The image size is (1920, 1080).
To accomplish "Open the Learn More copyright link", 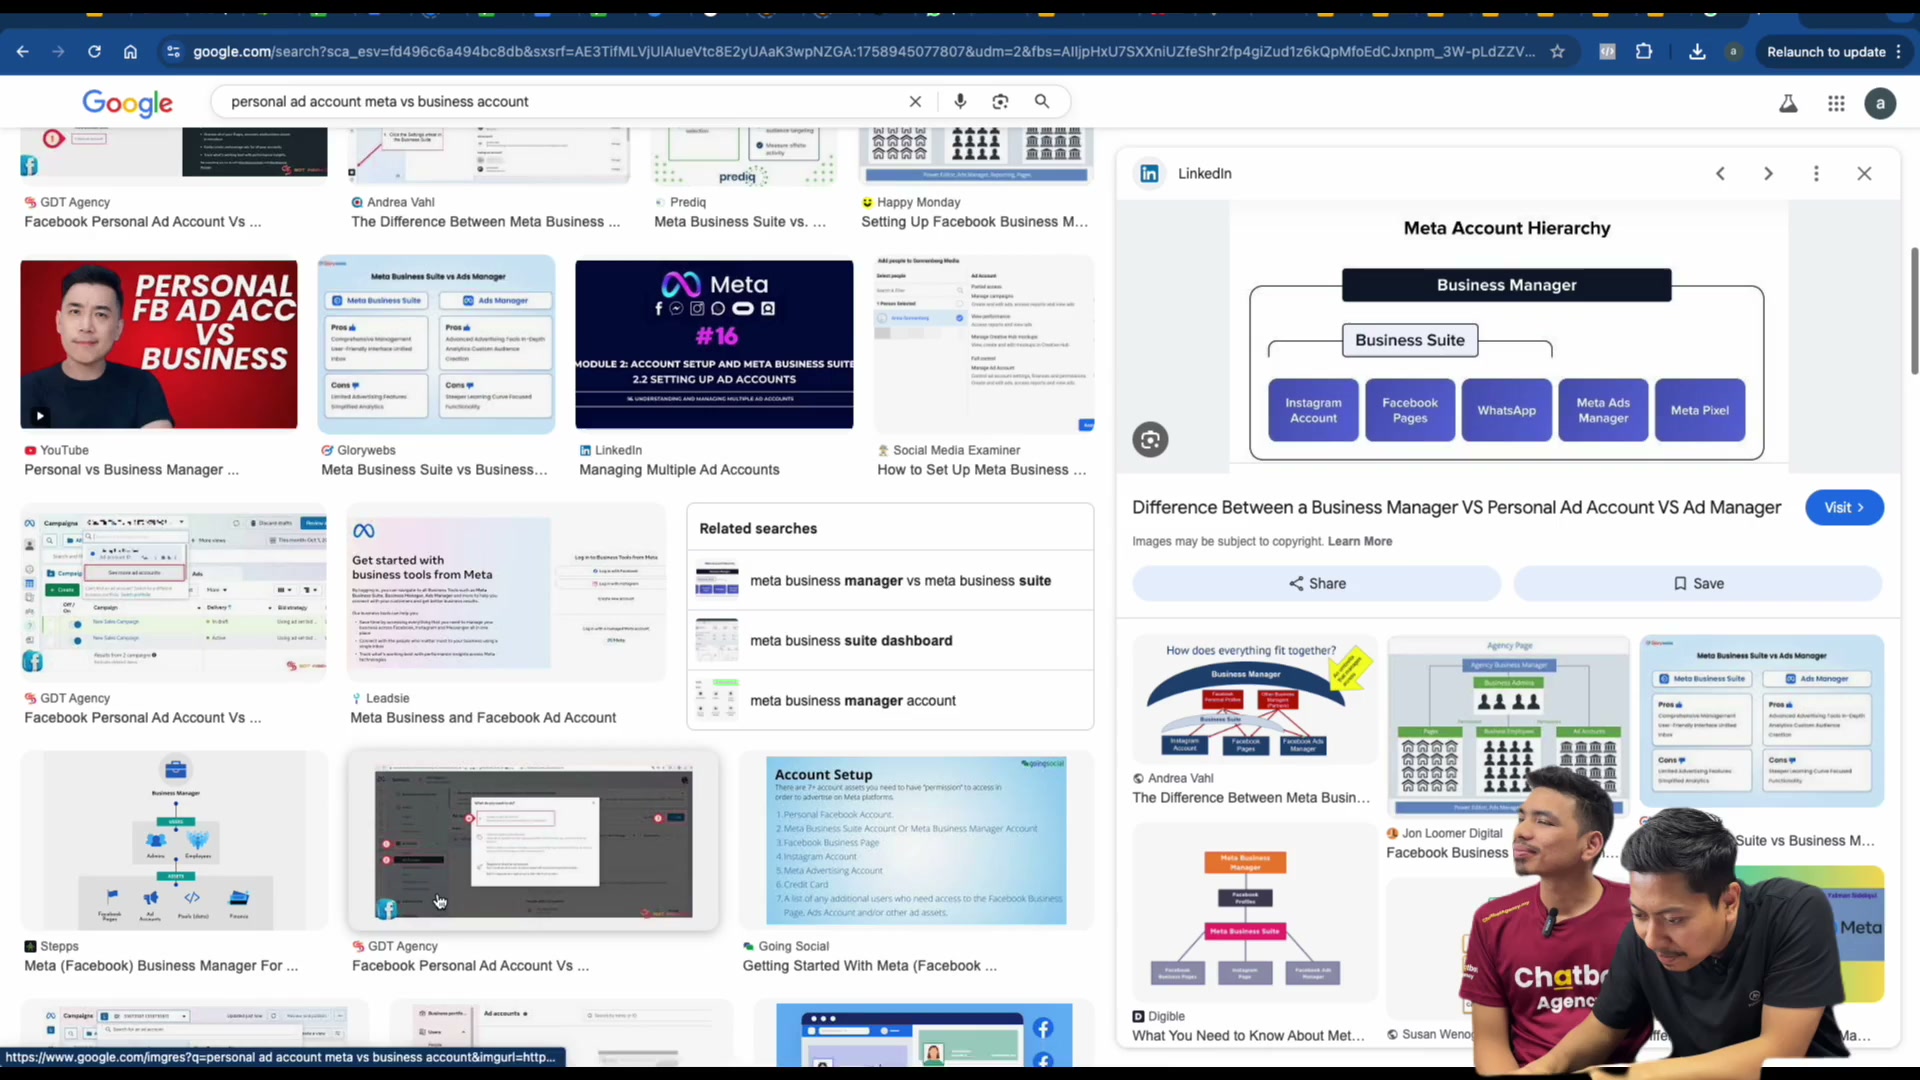I will 1359,541.
